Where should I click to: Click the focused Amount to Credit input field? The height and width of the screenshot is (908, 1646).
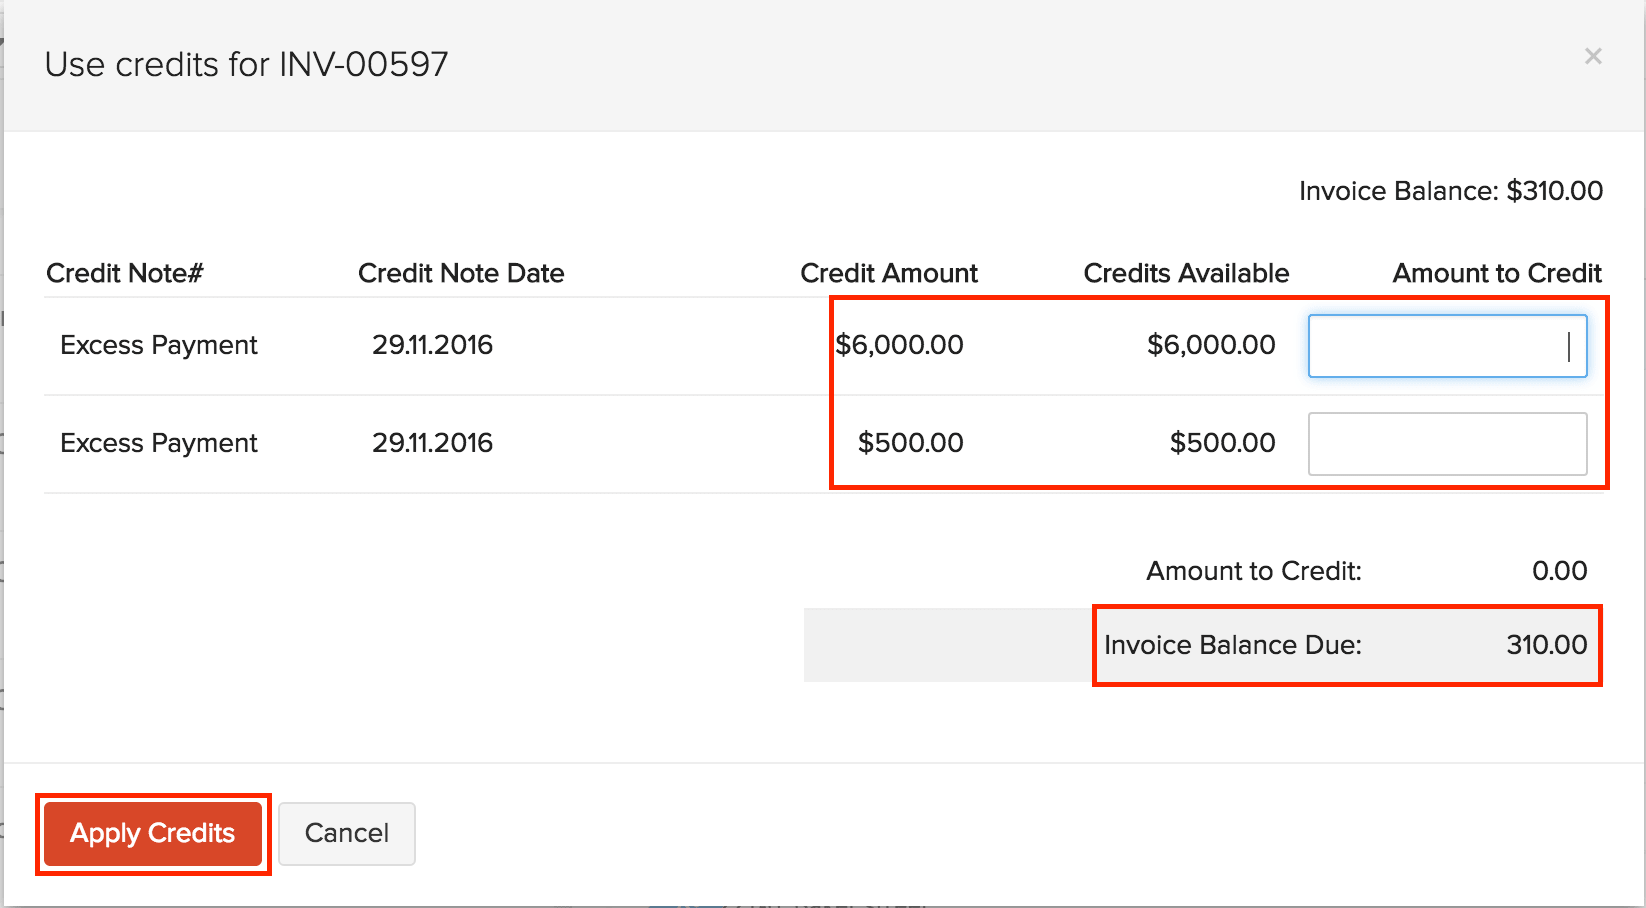pyautogui.click(x=1447, y=345)
